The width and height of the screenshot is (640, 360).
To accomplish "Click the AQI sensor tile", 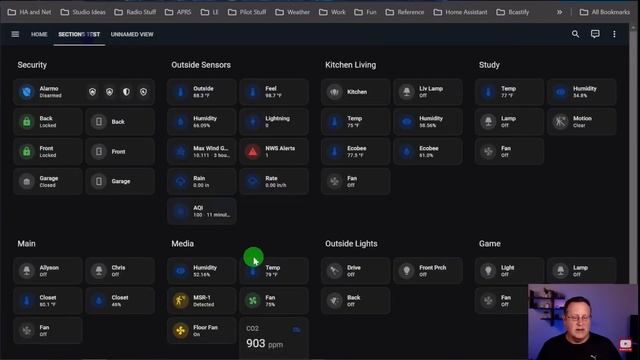I will click(202, 211).
